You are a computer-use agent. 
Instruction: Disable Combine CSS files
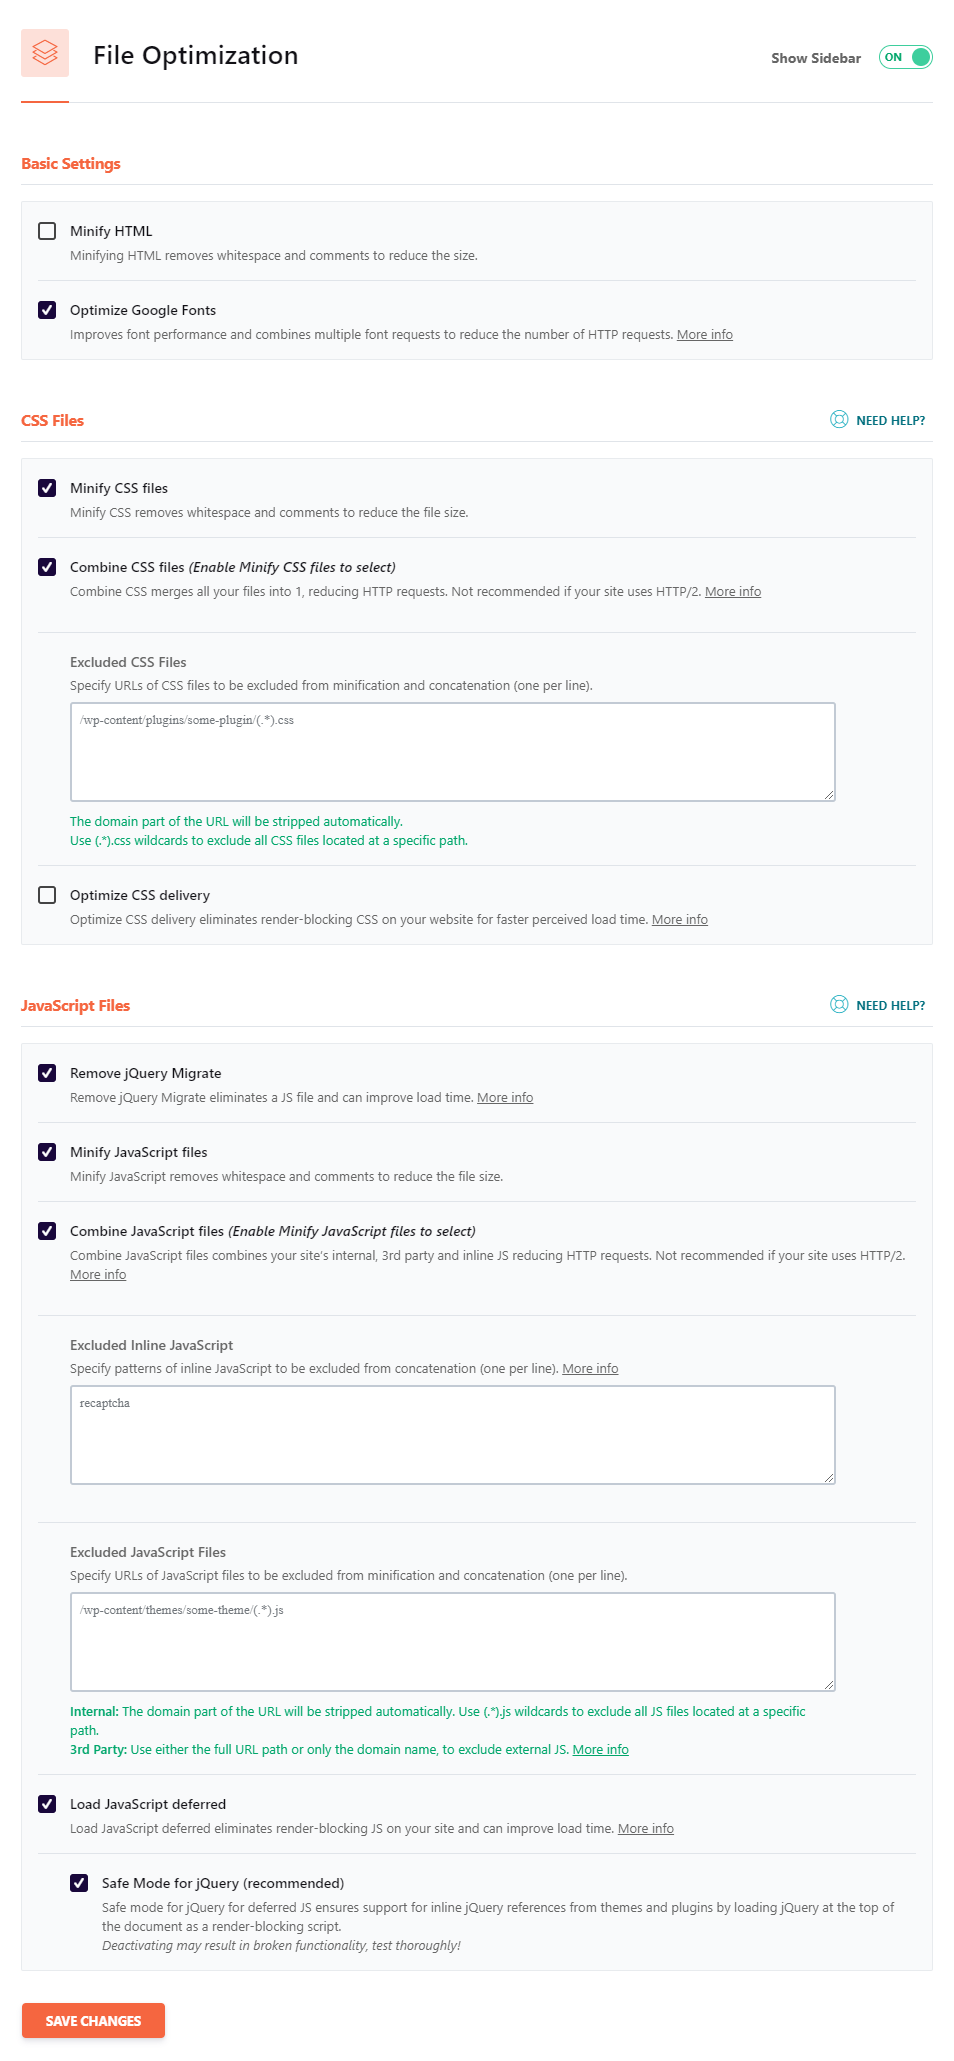46,567
